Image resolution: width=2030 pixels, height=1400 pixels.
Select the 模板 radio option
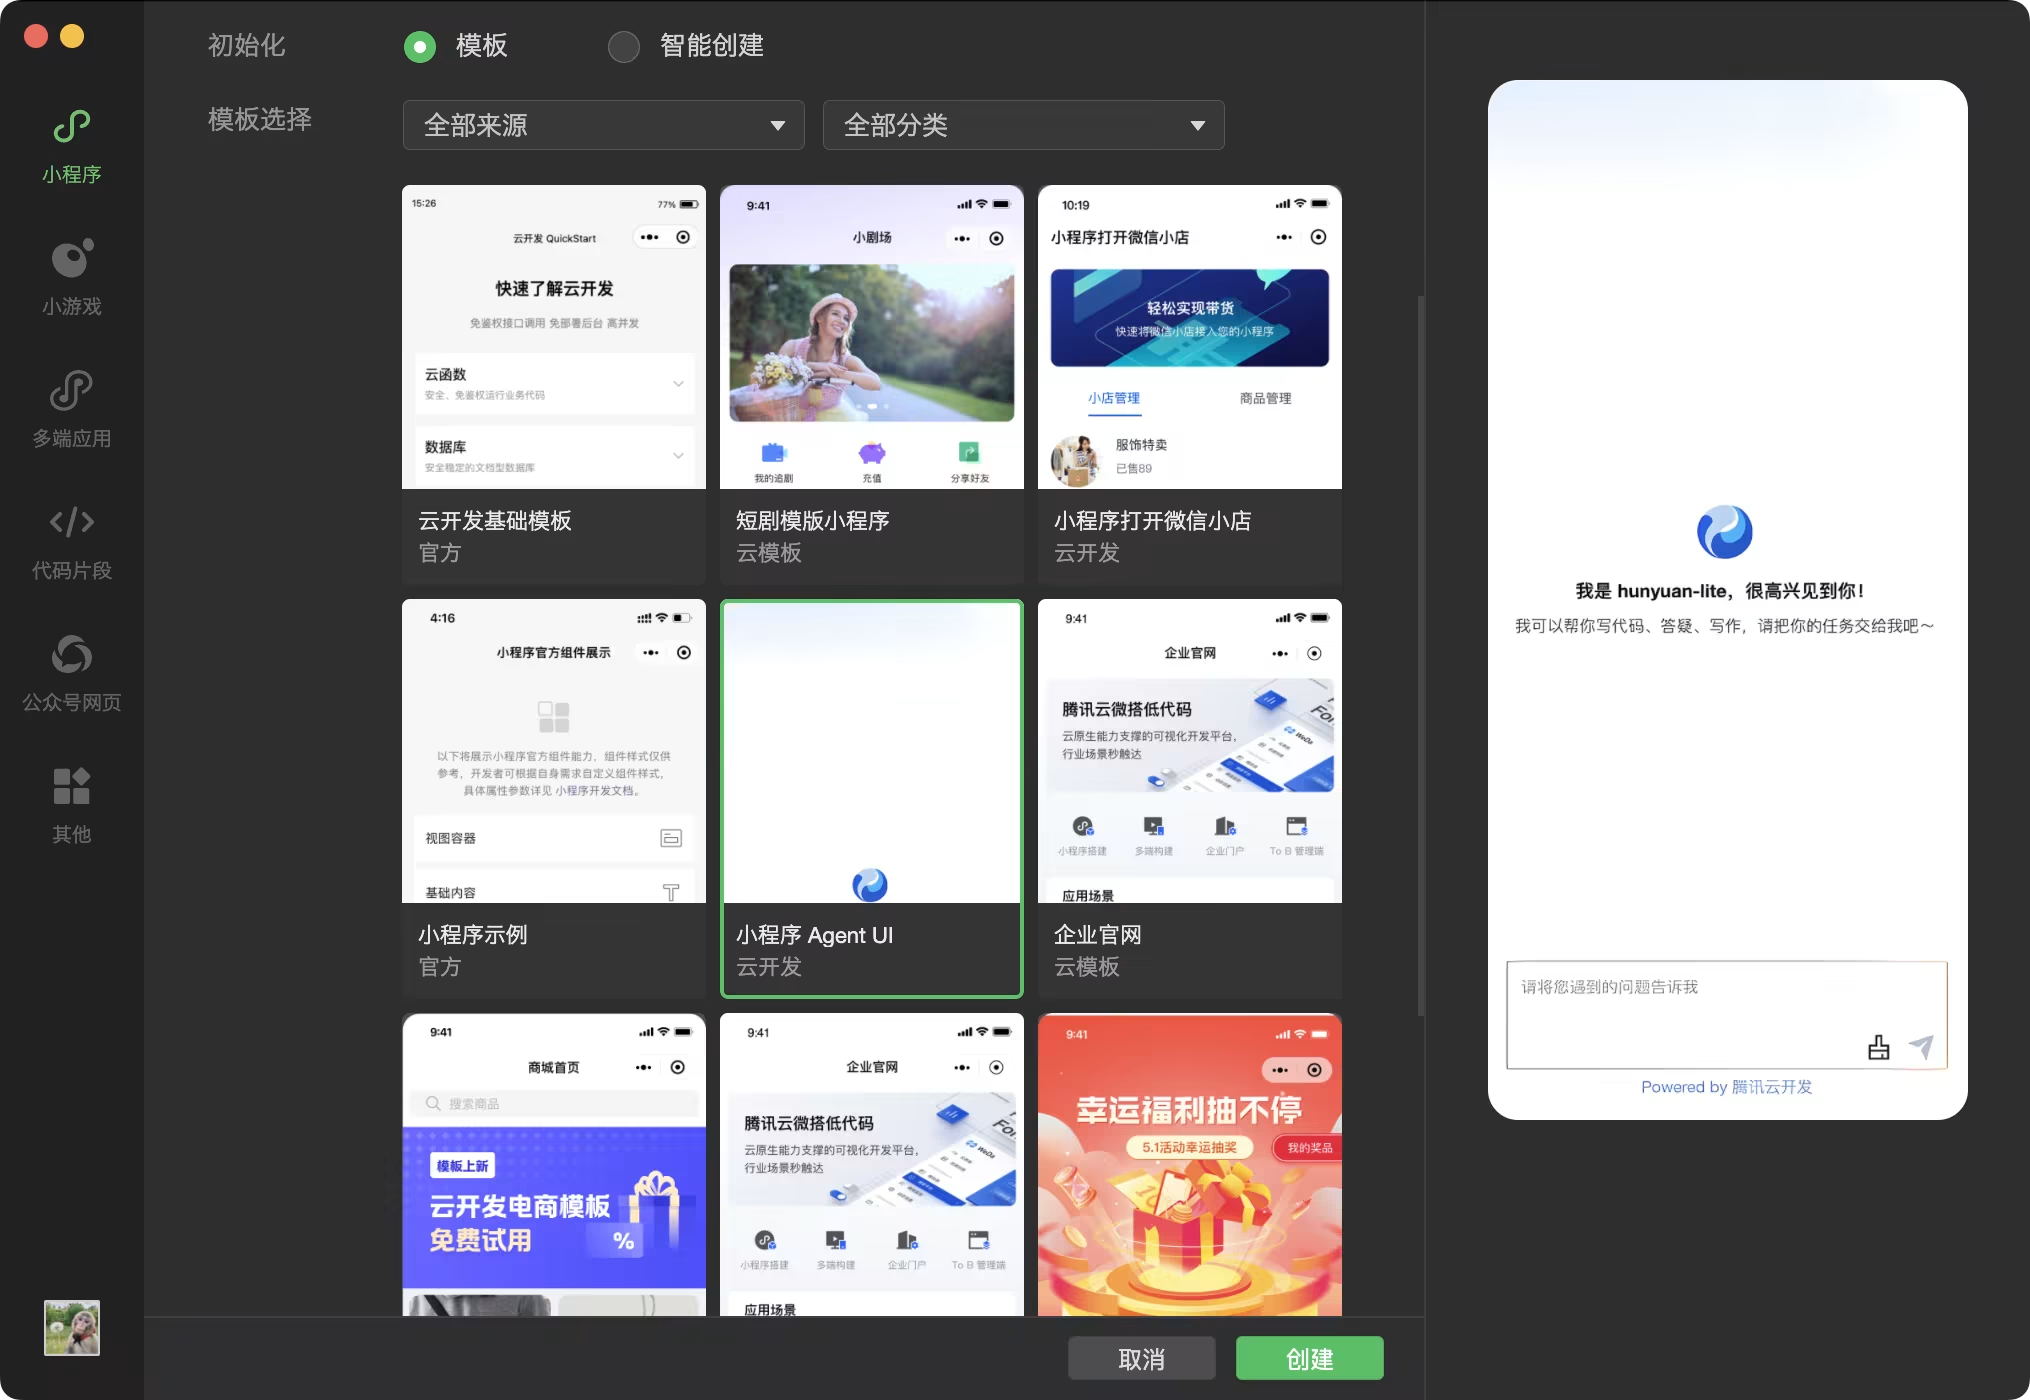[x=420, y=46]
